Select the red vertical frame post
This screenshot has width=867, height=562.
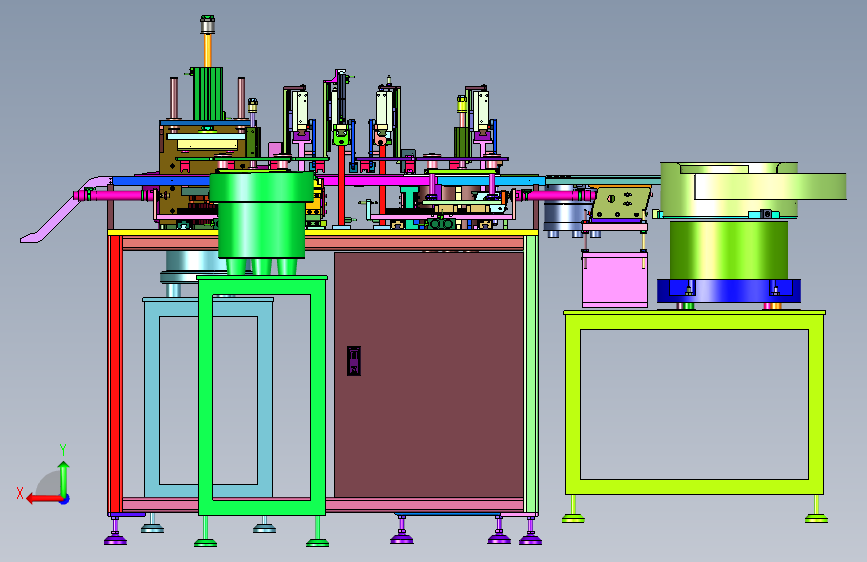pos(115,374)
